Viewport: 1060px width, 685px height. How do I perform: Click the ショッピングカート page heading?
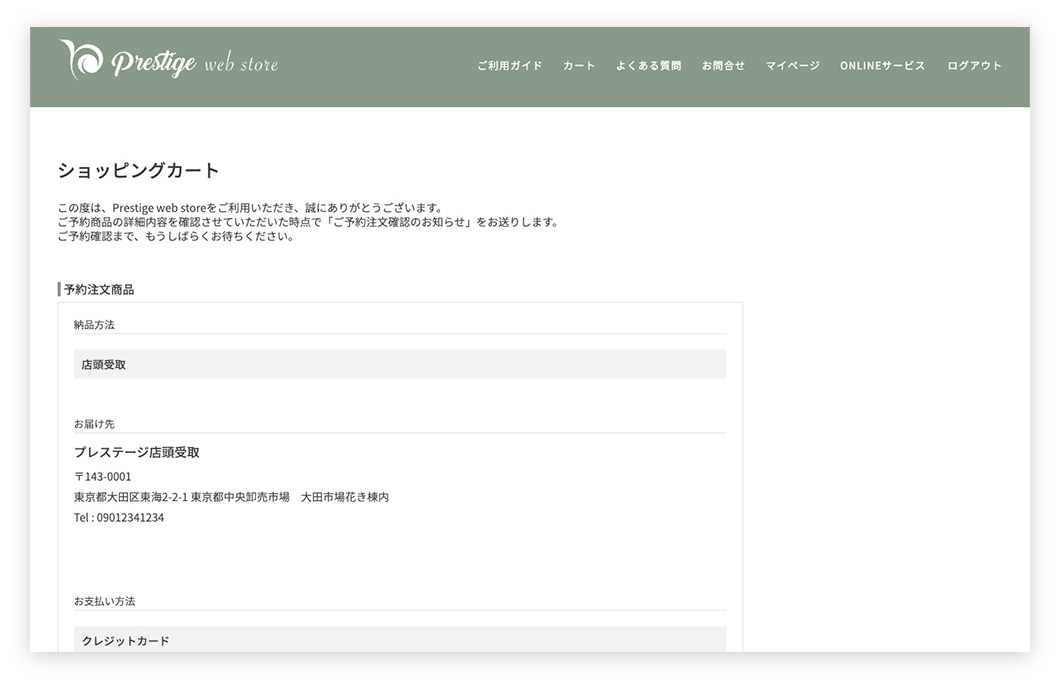[138, 170]
